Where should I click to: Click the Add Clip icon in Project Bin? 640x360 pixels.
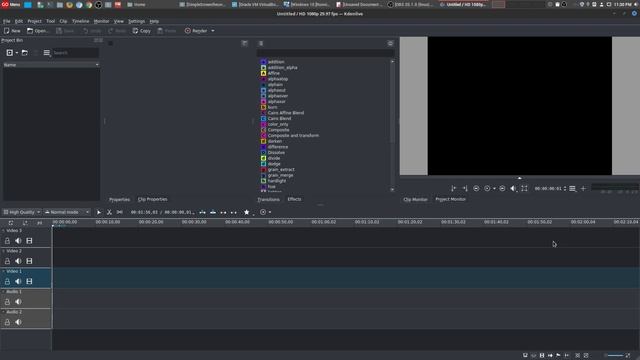point(9,53)
